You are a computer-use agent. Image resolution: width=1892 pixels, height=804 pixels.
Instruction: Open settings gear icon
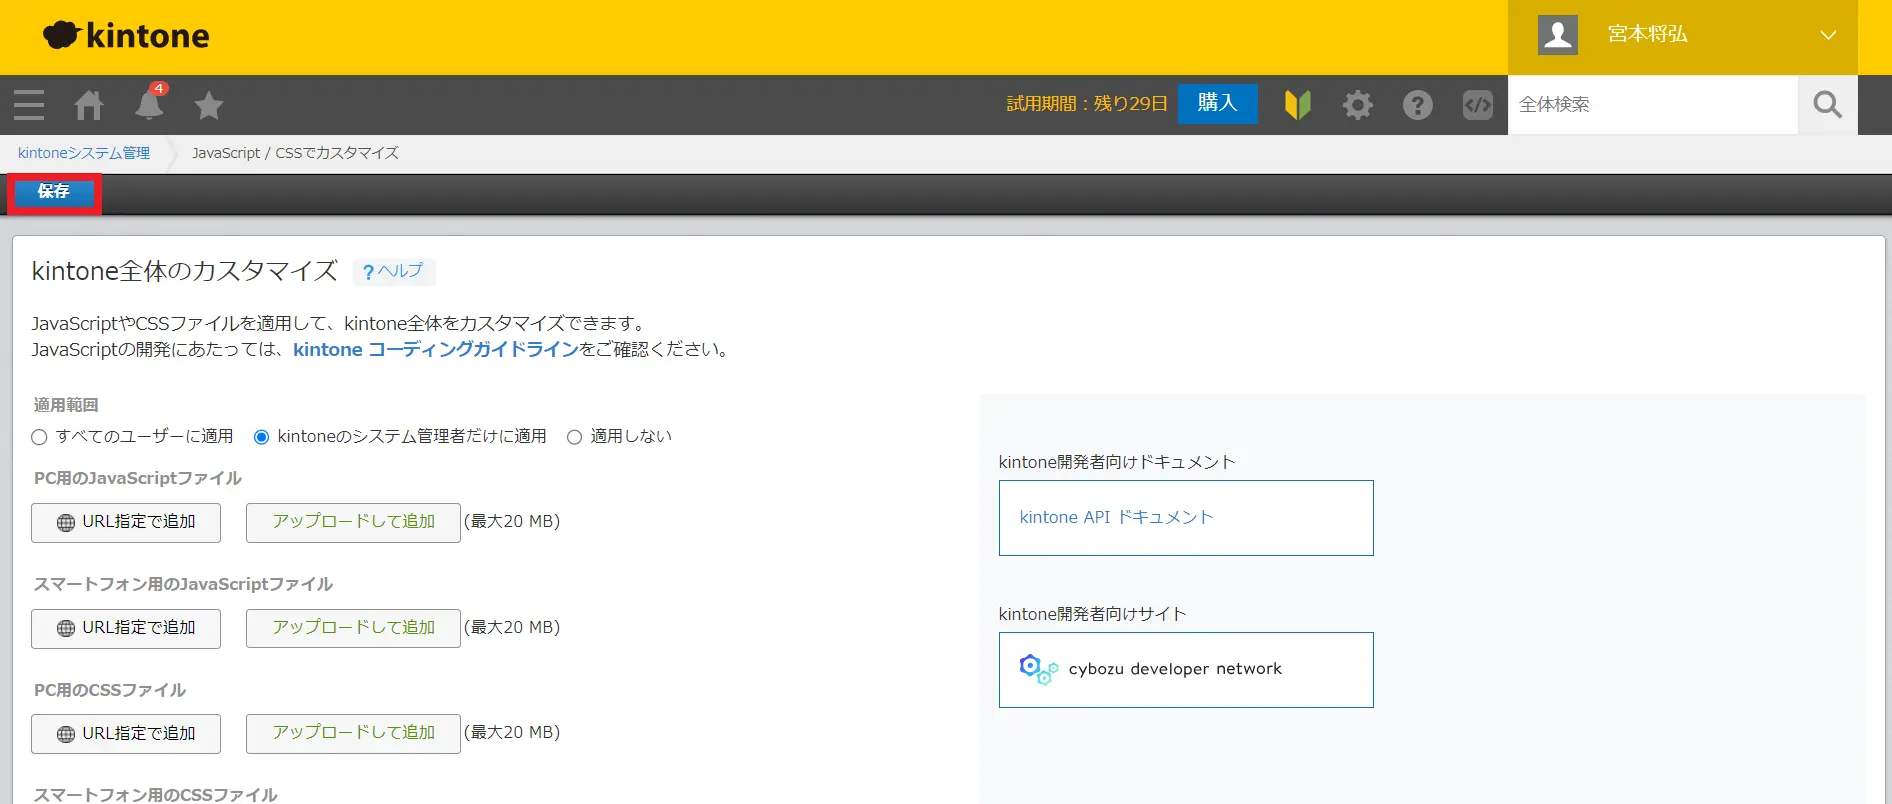[1357, 105]
